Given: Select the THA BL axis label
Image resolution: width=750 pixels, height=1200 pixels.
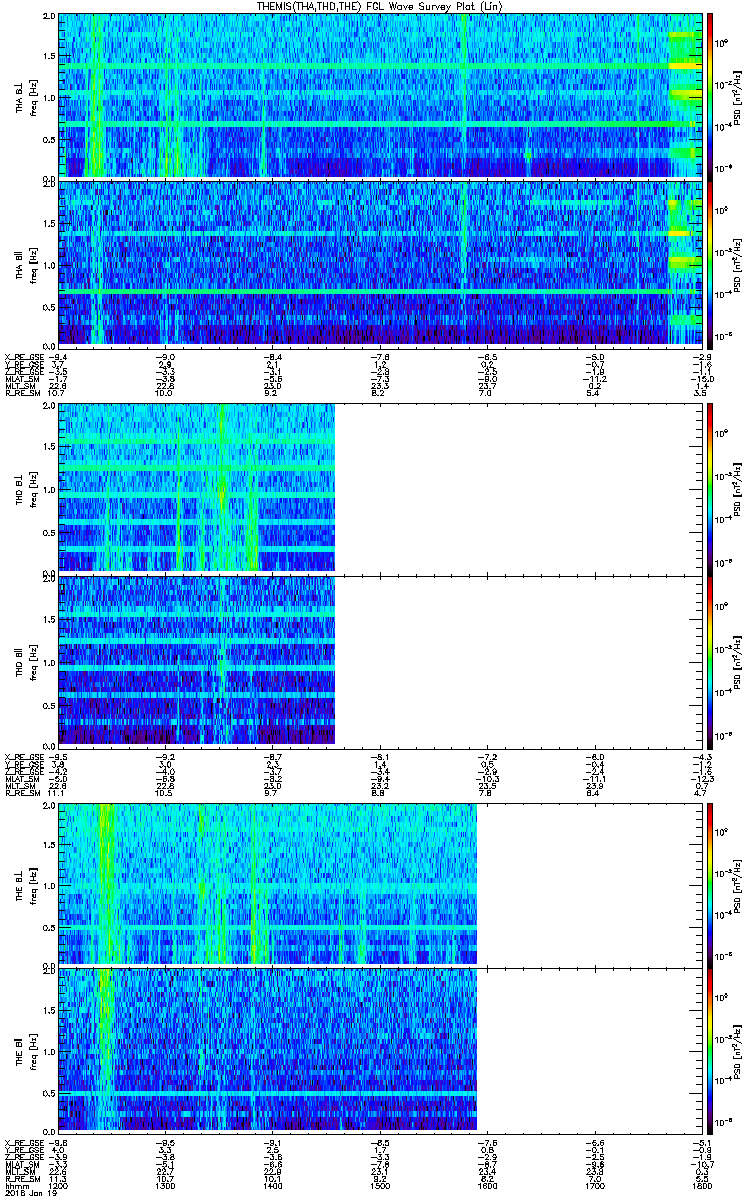Looking at the screenshot, I should [19, 96].
